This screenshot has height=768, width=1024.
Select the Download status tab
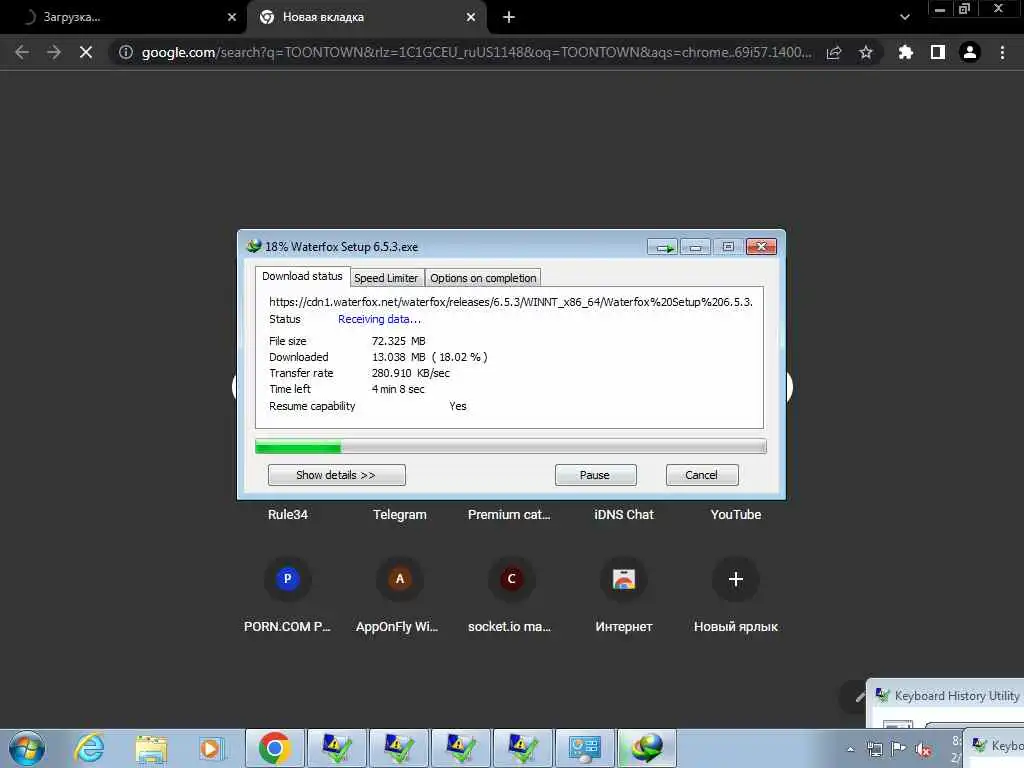[302, 276]
